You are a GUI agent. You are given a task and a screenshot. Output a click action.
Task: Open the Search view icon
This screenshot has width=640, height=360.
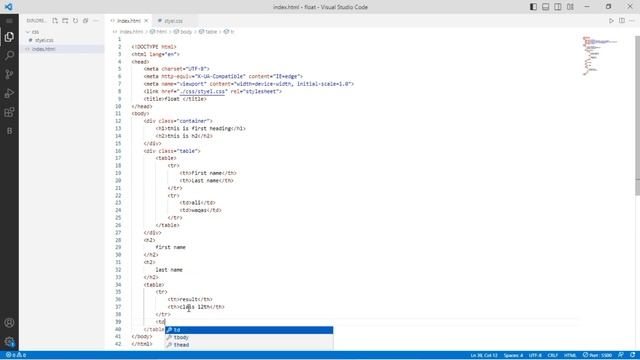(x=9, y=55)
